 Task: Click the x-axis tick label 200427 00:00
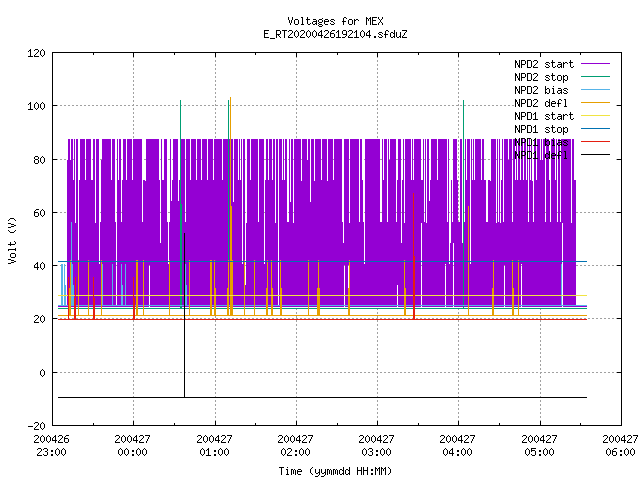click(132, 445)
